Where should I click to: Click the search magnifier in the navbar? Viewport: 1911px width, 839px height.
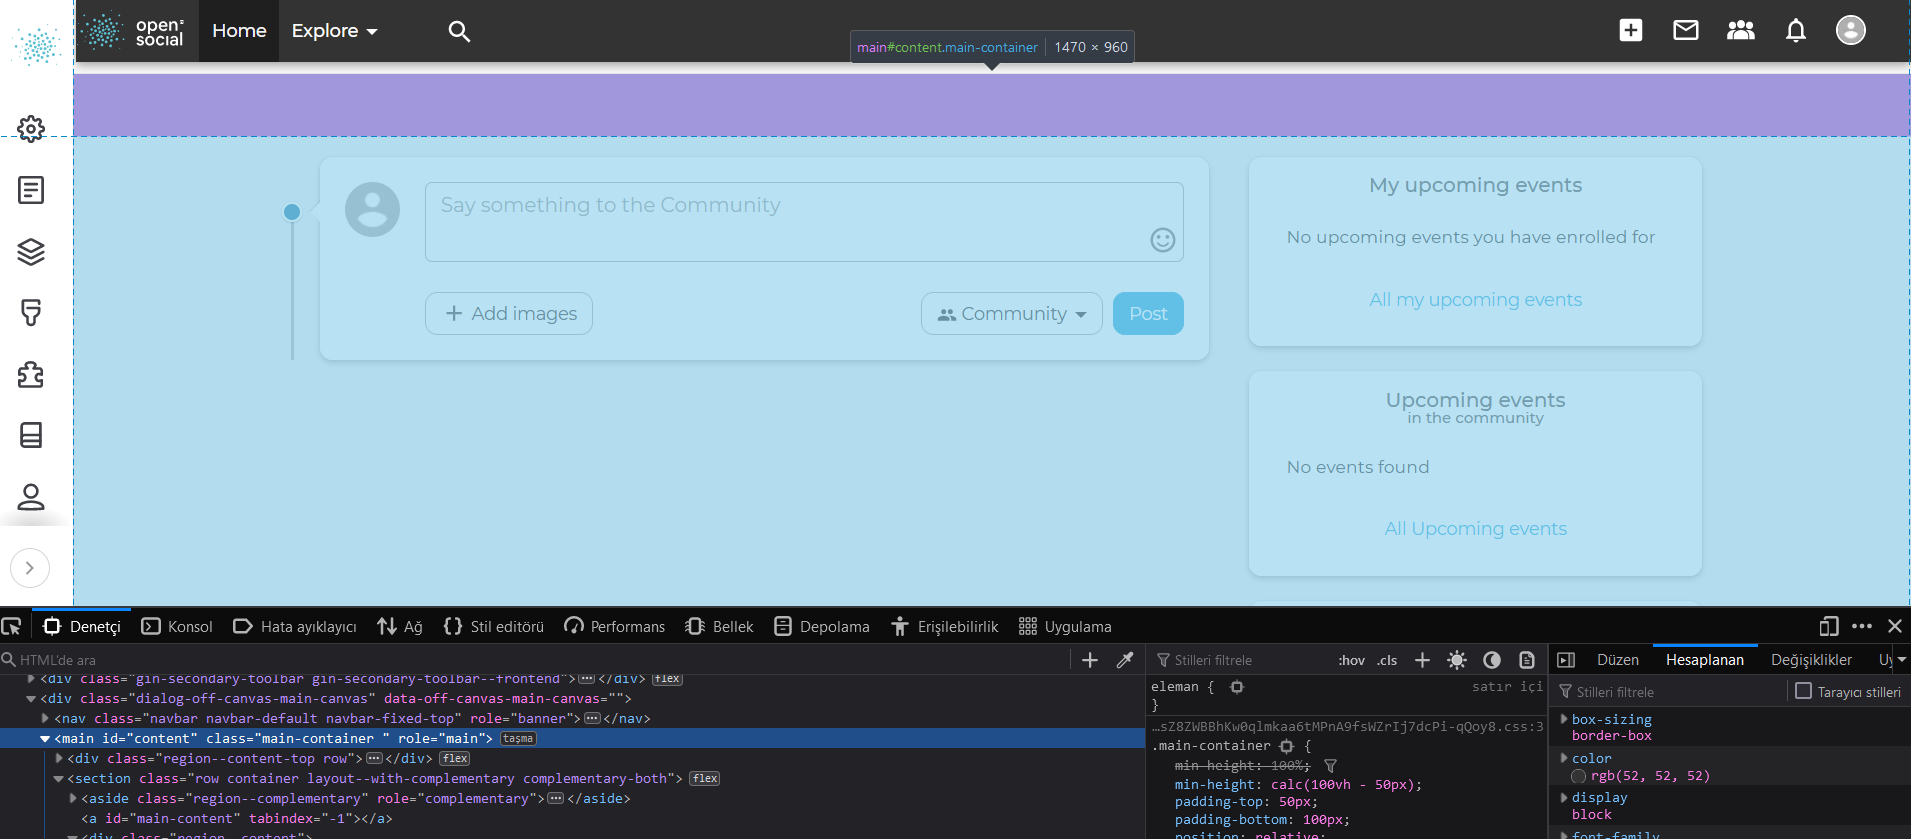(459, 31)
